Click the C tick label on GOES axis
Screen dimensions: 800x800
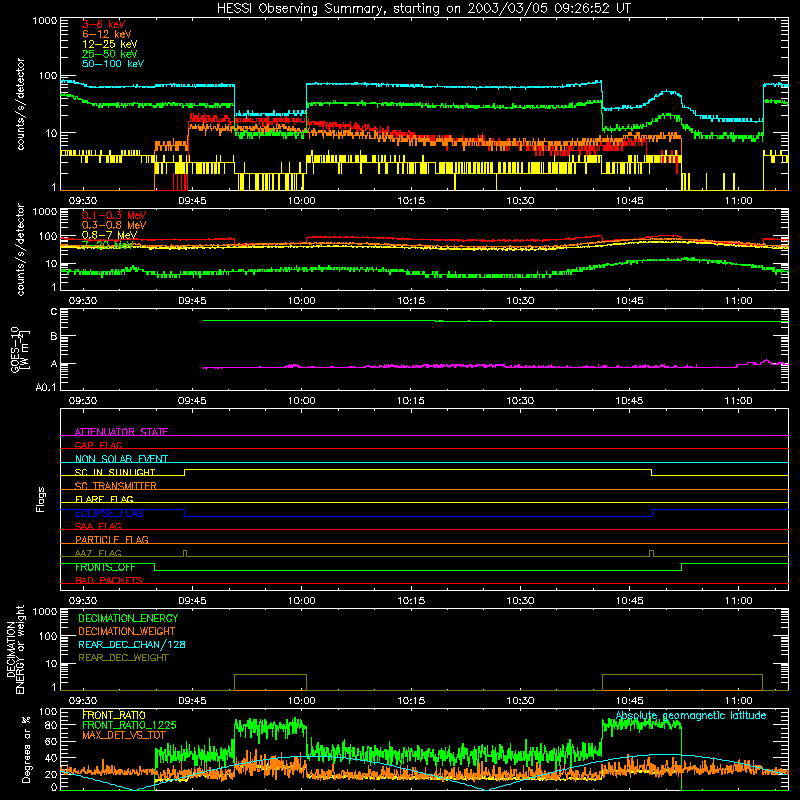(54, 312)
